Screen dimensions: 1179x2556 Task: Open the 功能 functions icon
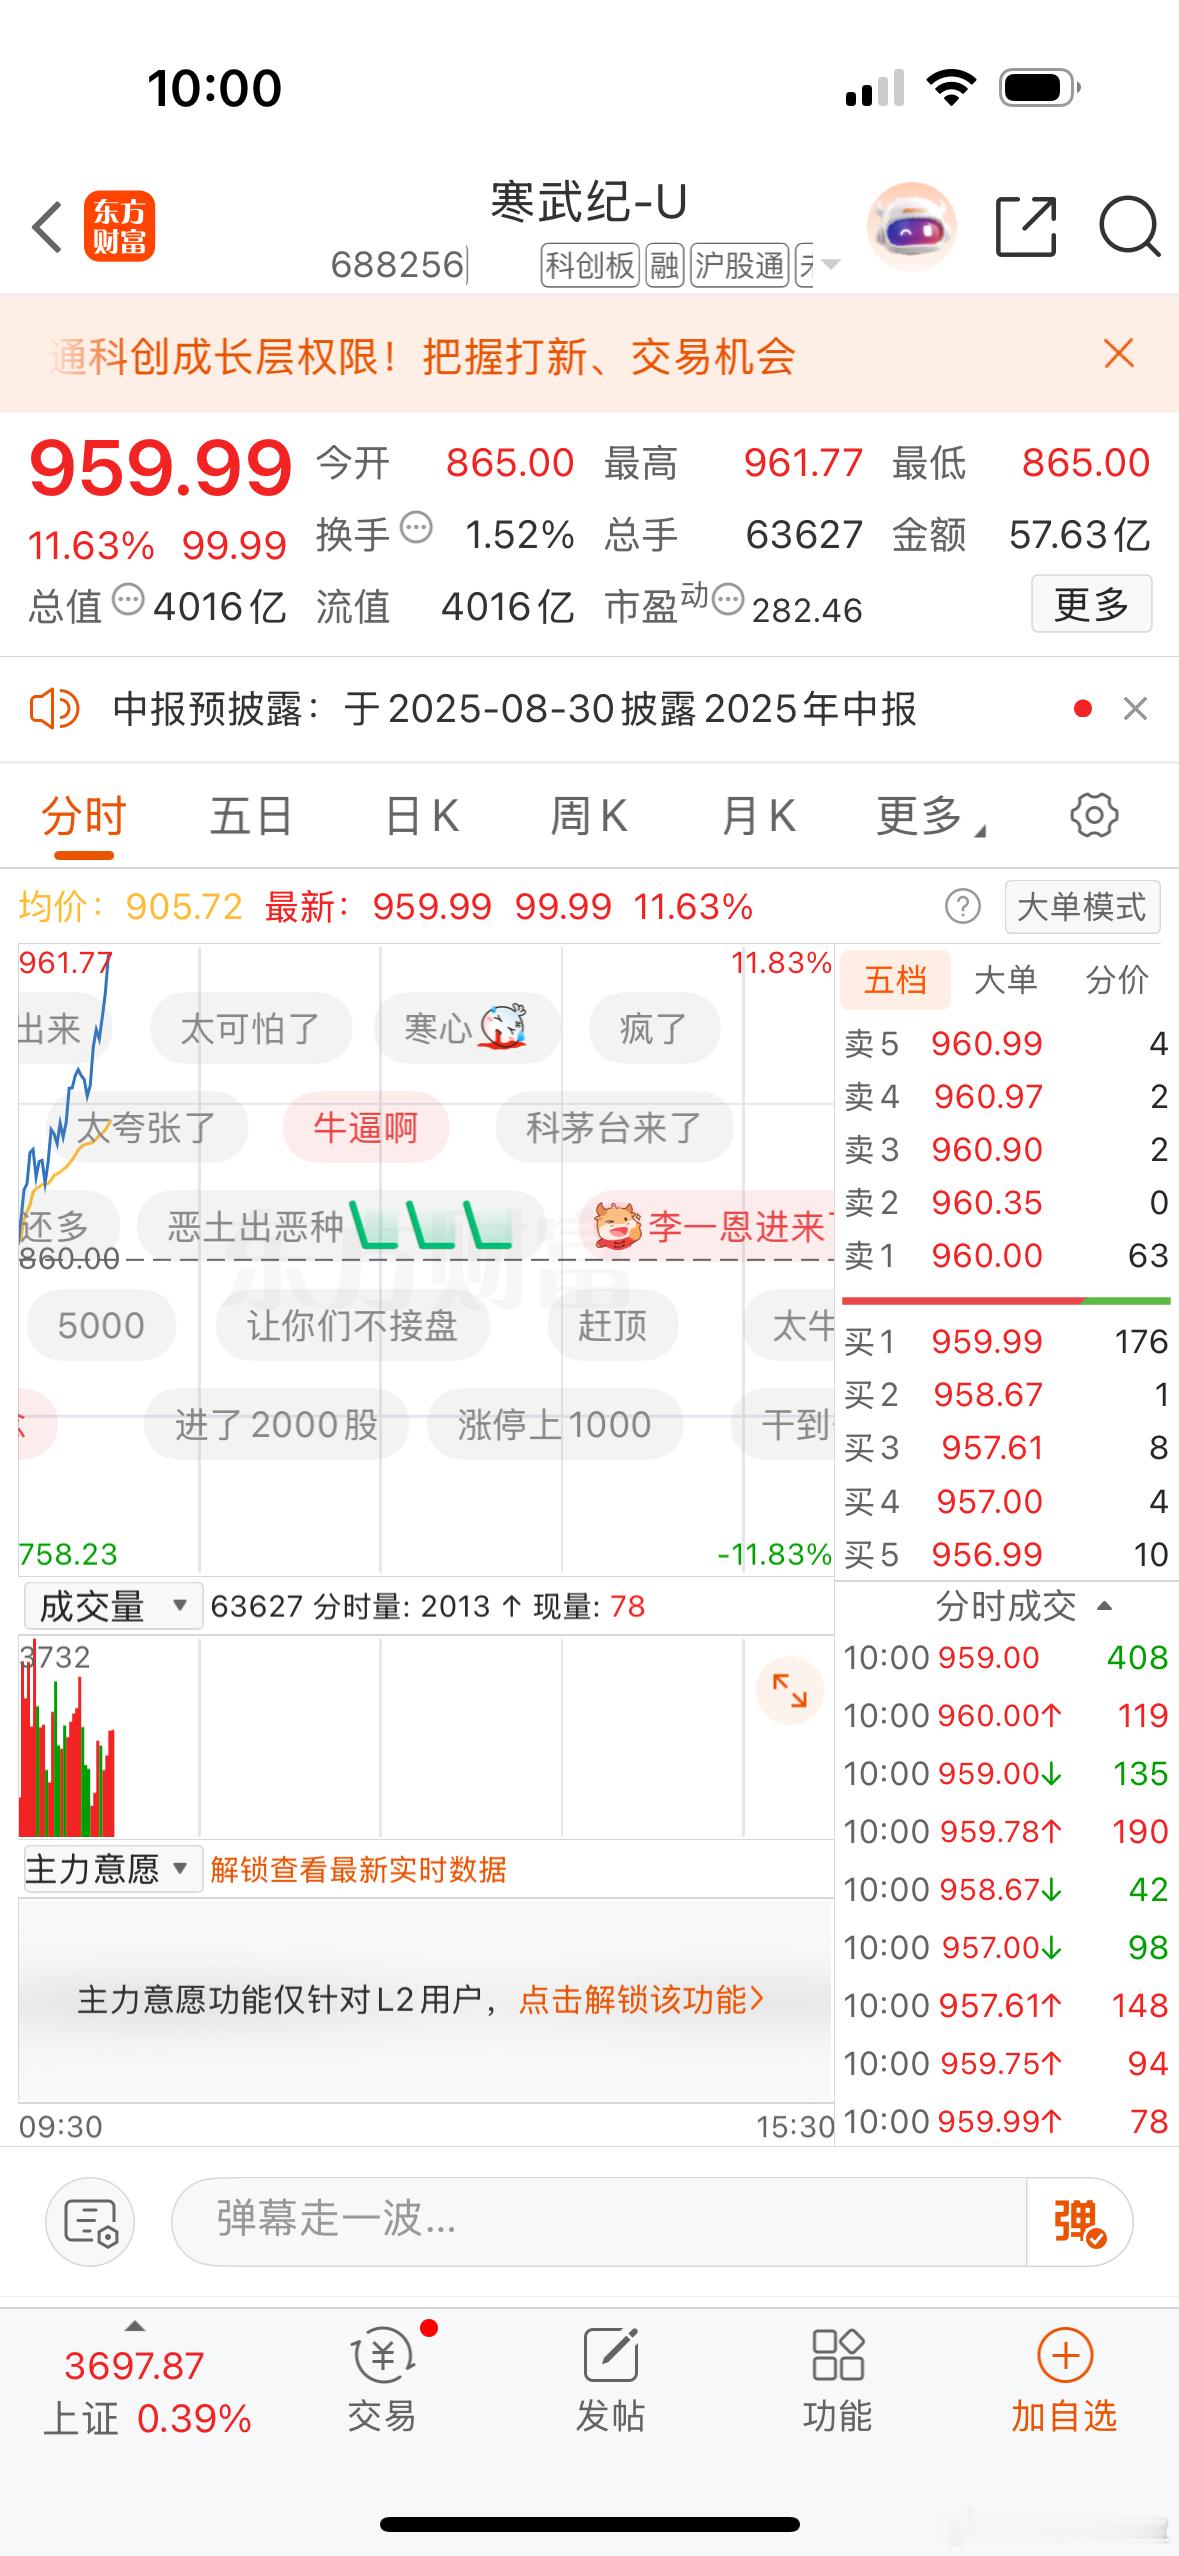pos(838,2382)
